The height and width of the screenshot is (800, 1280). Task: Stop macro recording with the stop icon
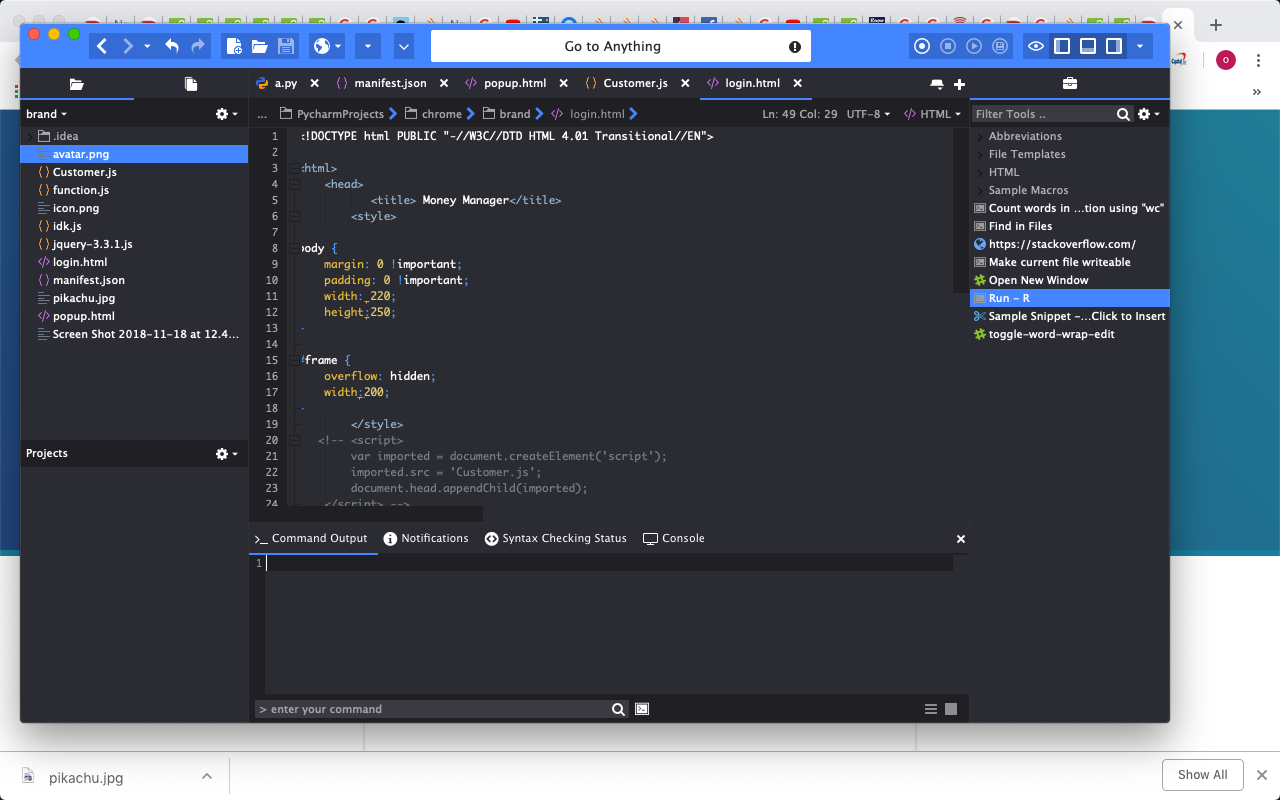click(x=948, y=46)
